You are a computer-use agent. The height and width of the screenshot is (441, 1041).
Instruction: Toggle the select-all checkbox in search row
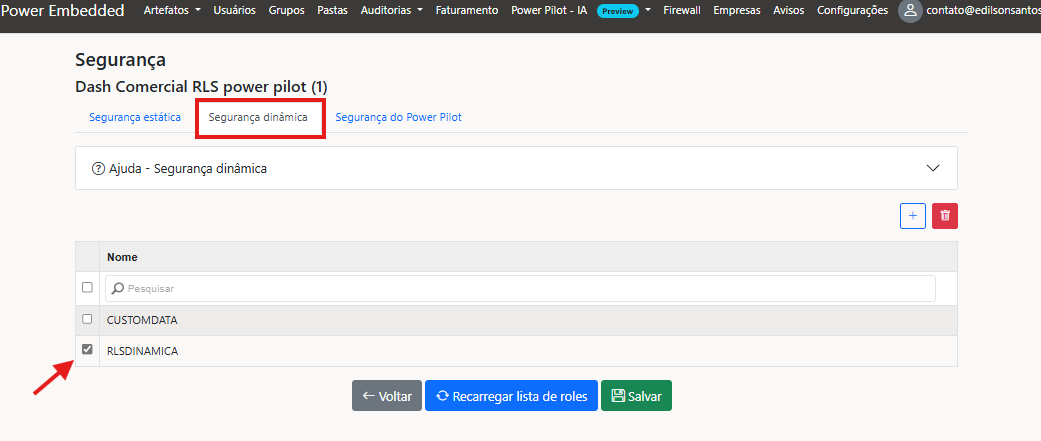(x=87, y=288)
